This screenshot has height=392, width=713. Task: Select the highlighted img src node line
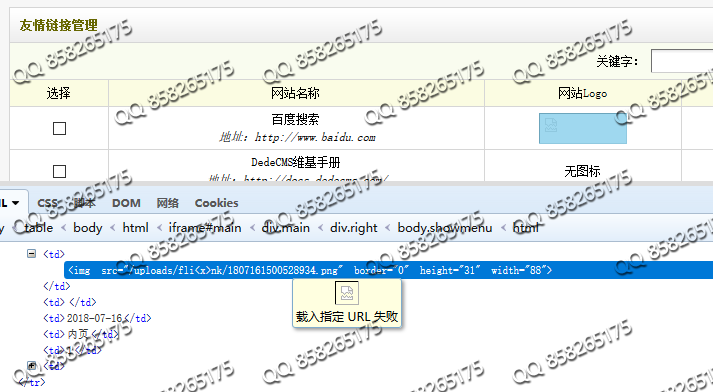[x=388, y=270]
